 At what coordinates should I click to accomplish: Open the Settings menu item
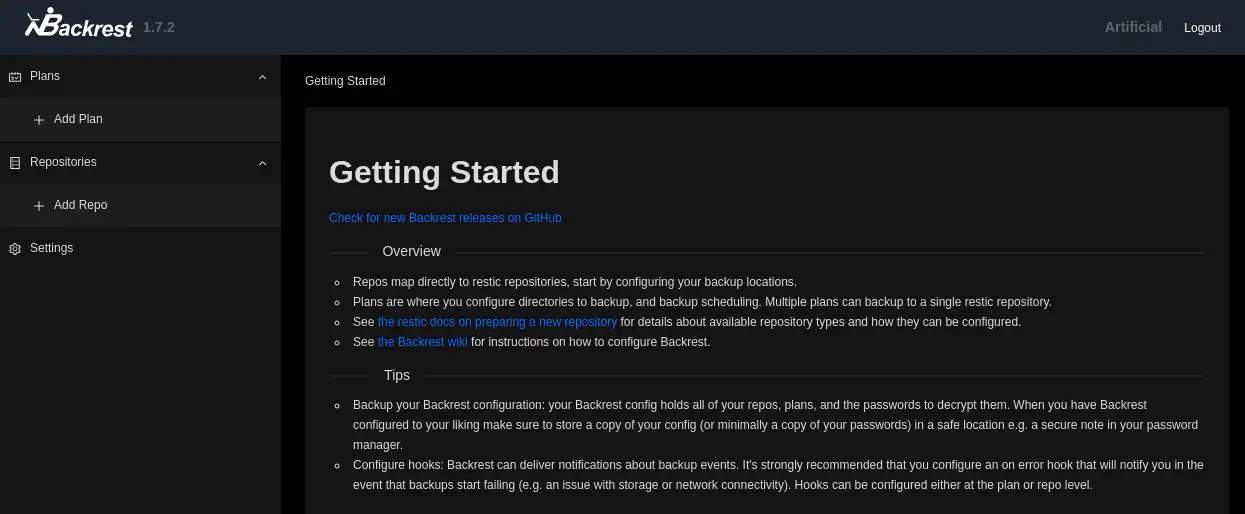51,248
